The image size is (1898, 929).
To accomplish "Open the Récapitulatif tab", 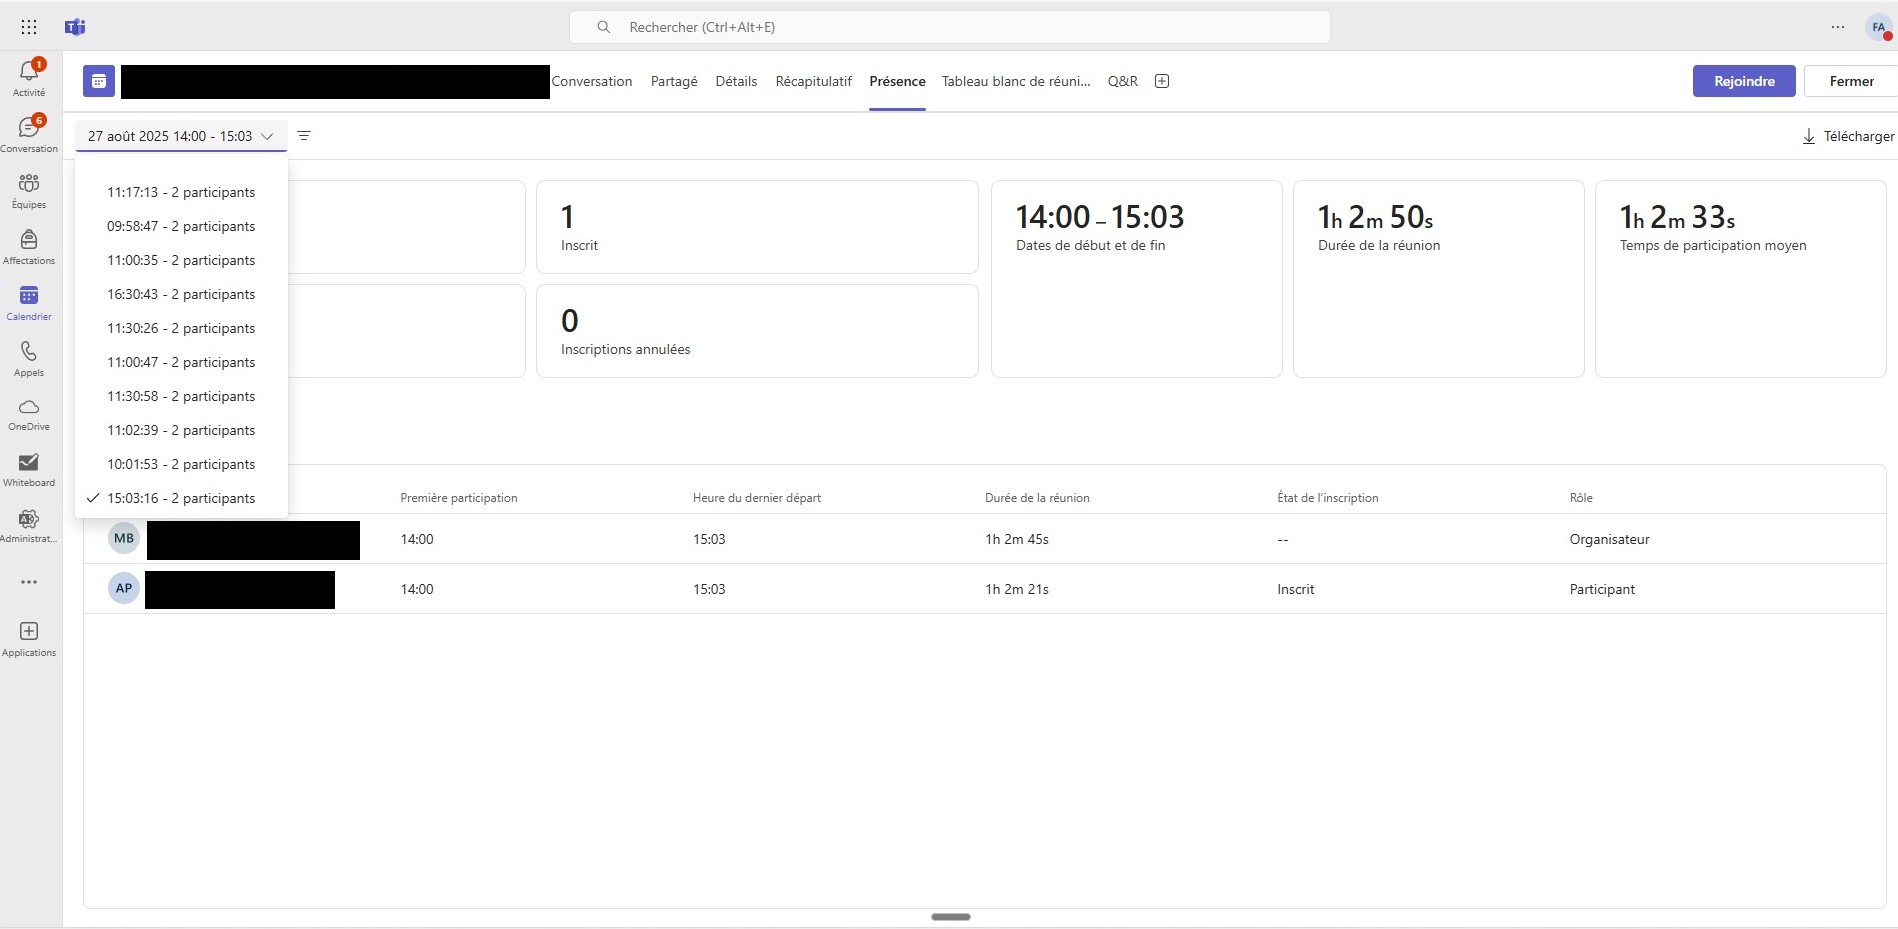I will click(x=813, y=81).
